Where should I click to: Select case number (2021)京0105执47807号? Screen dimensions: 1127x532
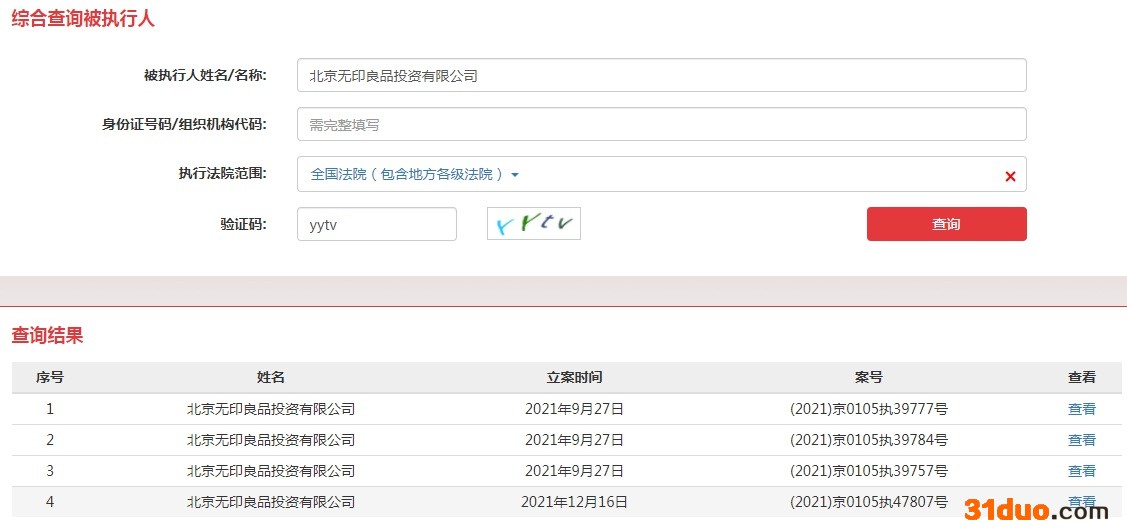coord(868,502)
